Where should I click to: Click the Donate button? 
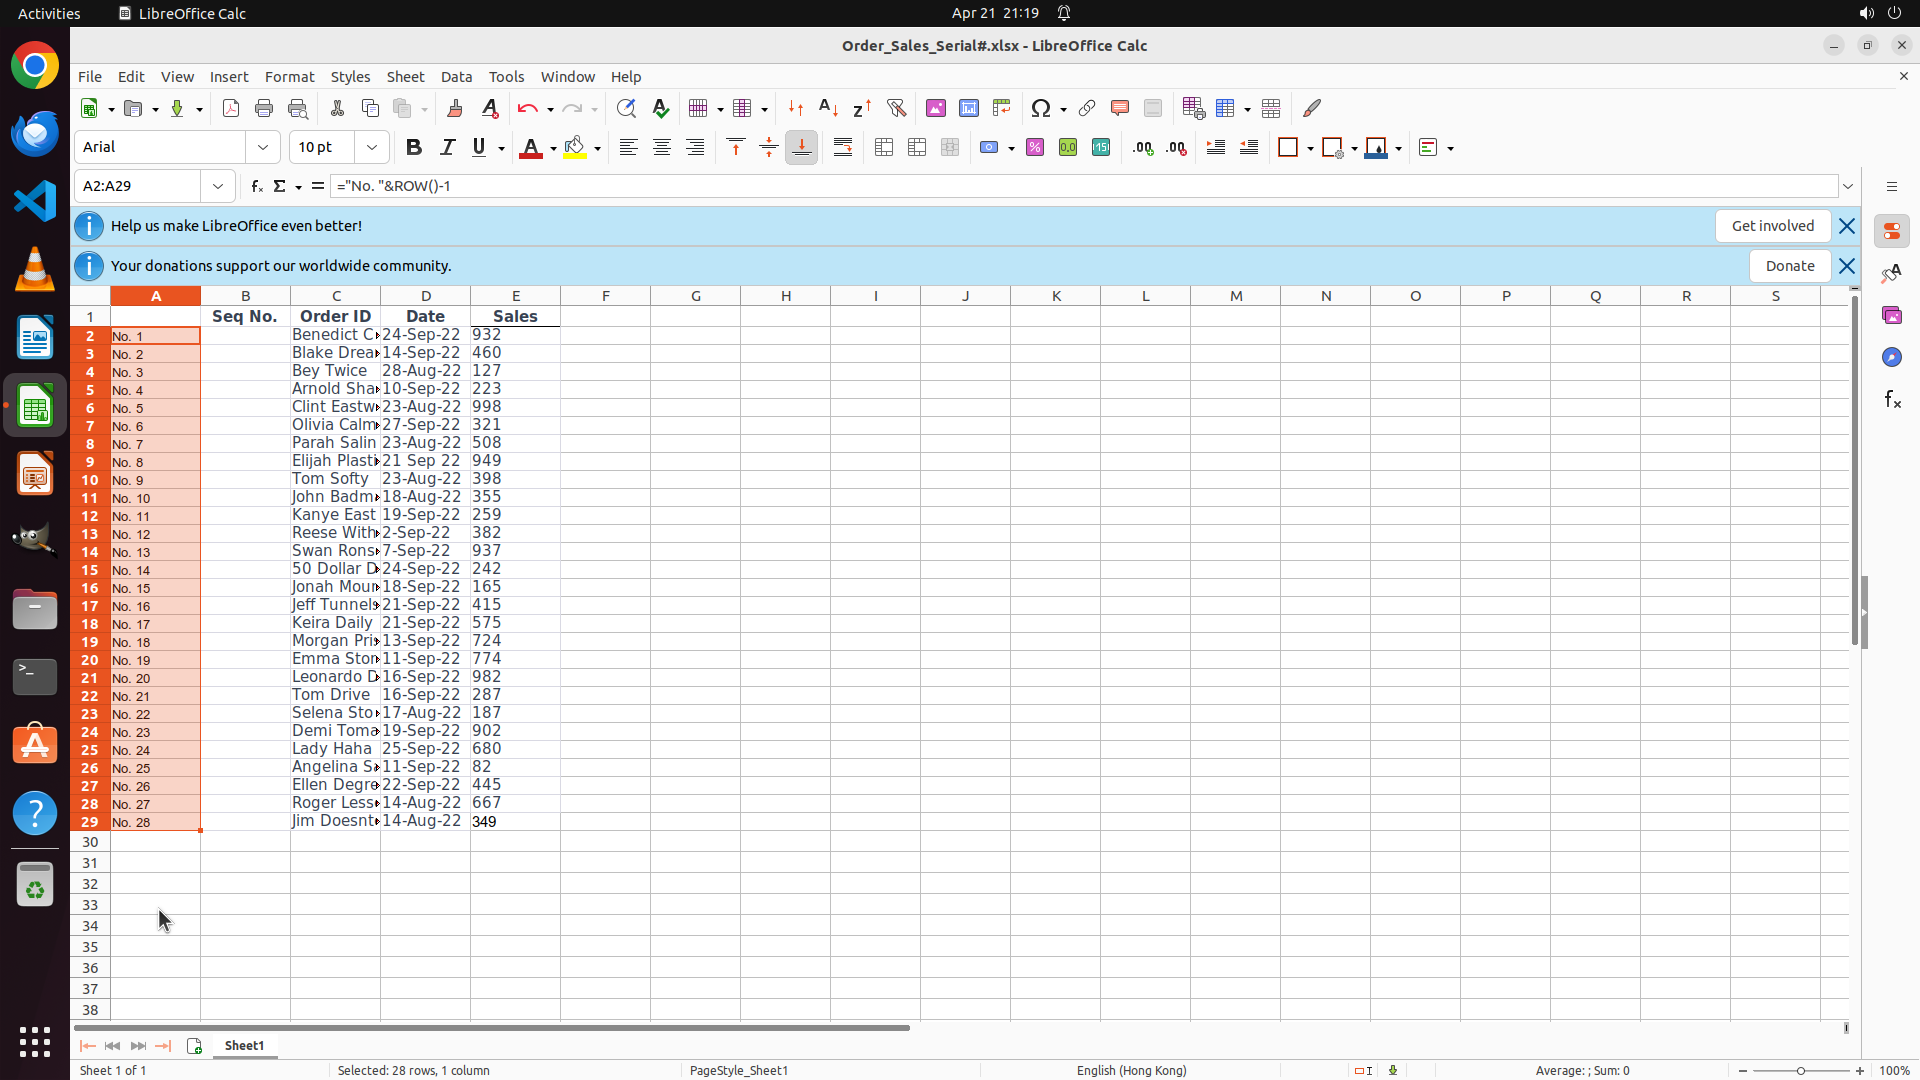coord(1789,266)
